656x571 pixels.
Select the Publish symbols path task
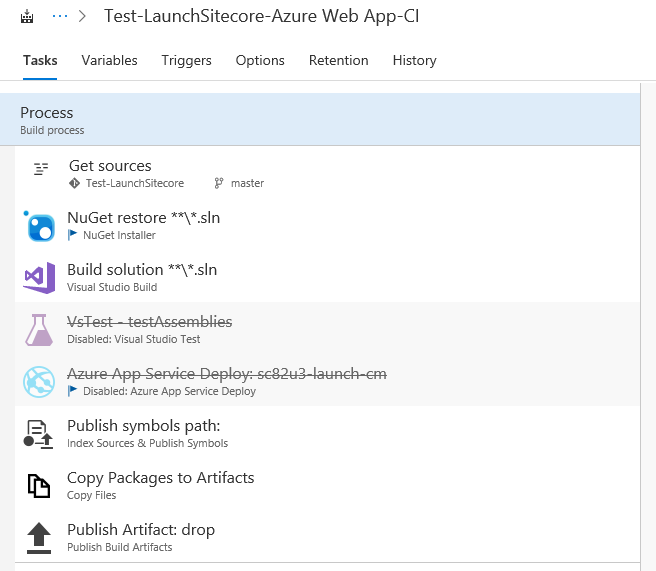327,433
